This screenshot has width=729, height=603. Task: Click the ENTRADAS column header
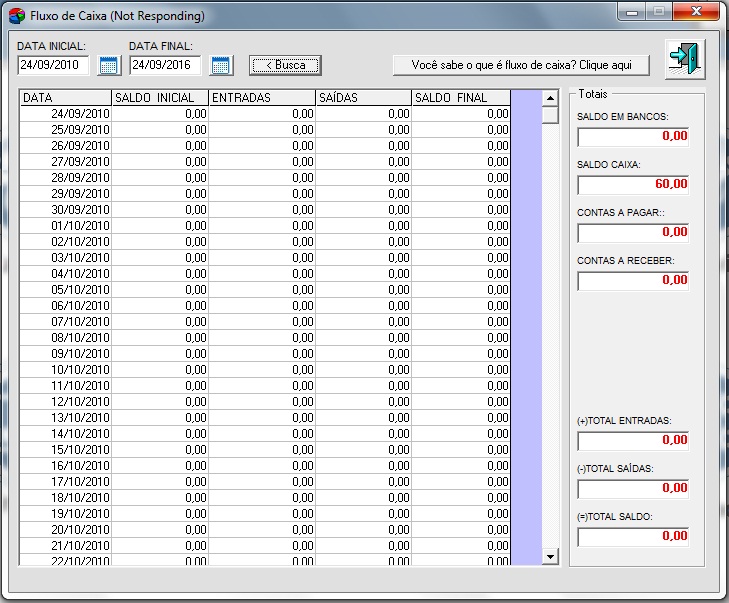262,98
